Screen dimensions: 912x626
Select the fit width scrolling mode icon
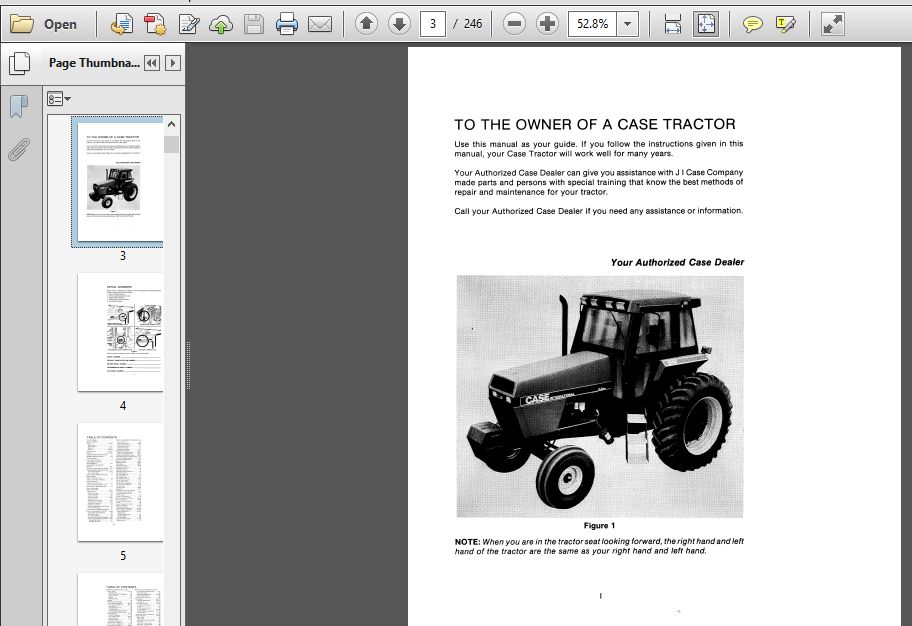coord(673,24)
